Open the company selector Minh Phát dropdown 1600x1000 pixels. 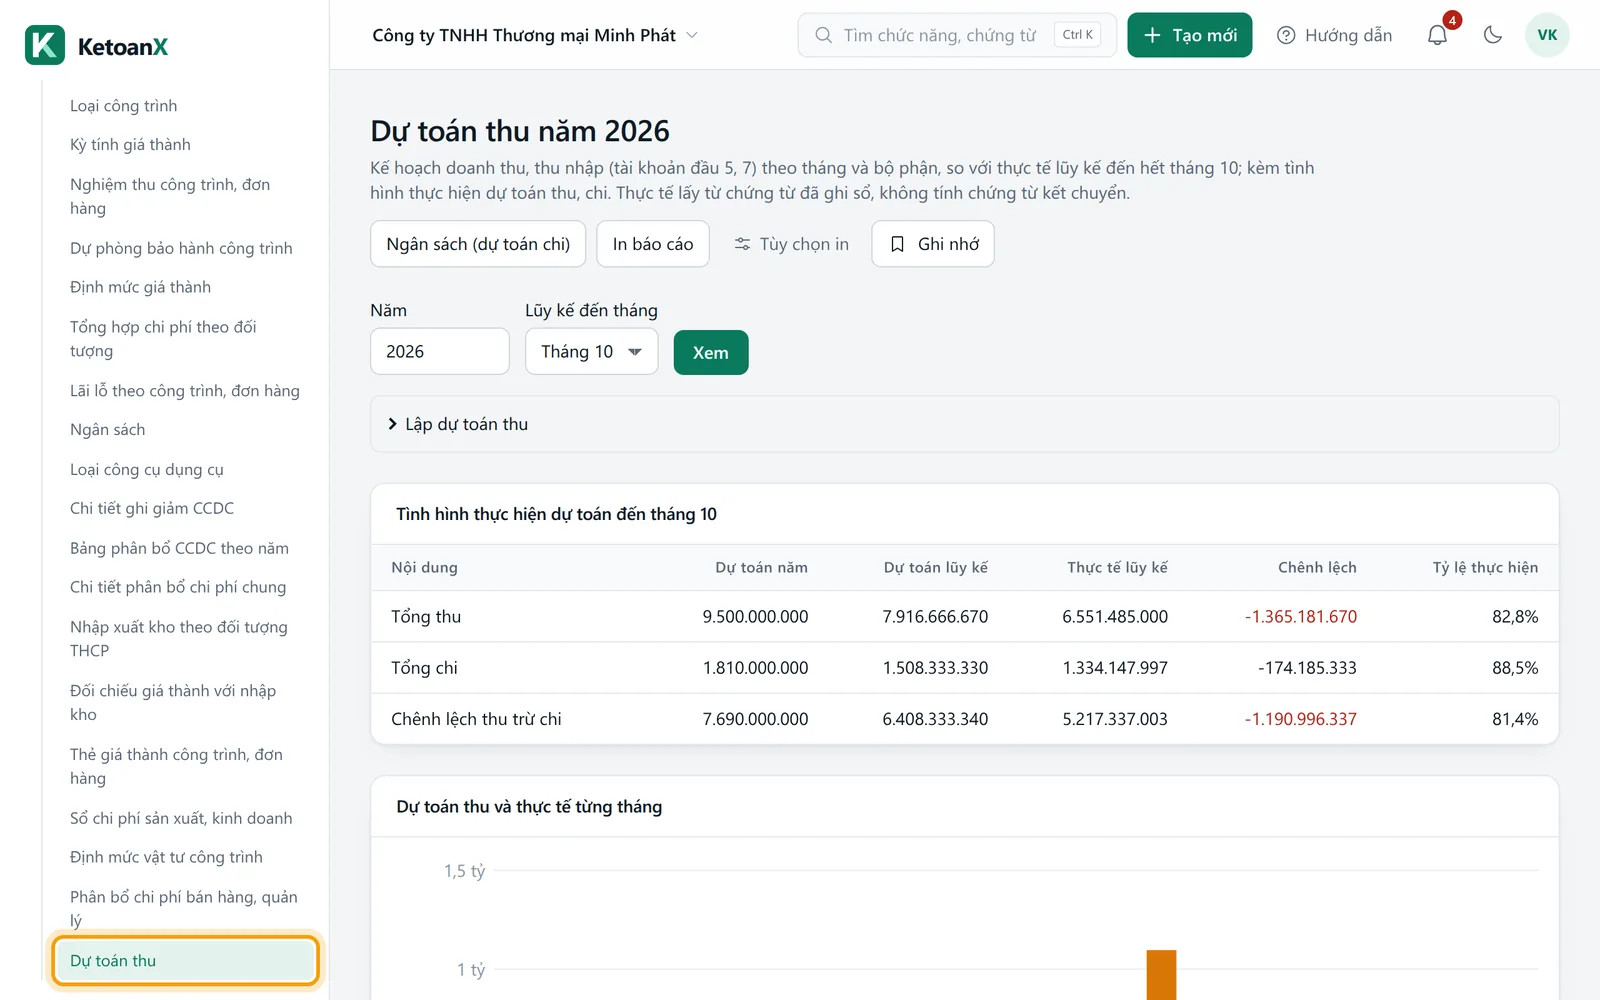point(535,35)
